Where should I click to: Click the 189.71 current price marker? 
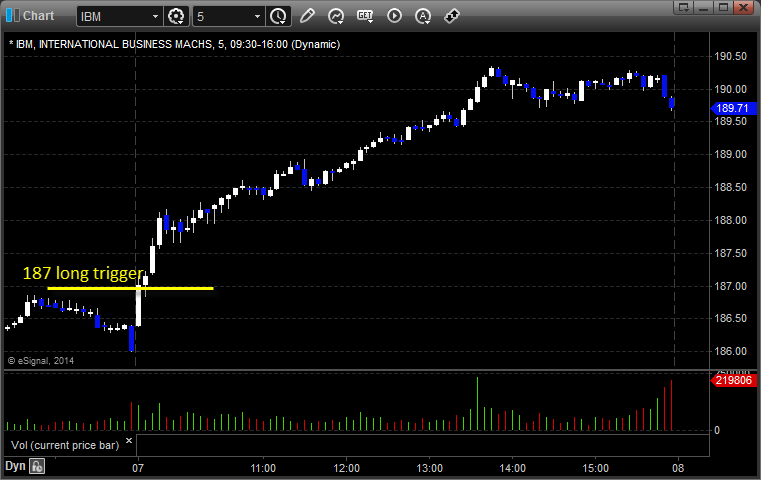pyautogui.click(x=733, y=108)
